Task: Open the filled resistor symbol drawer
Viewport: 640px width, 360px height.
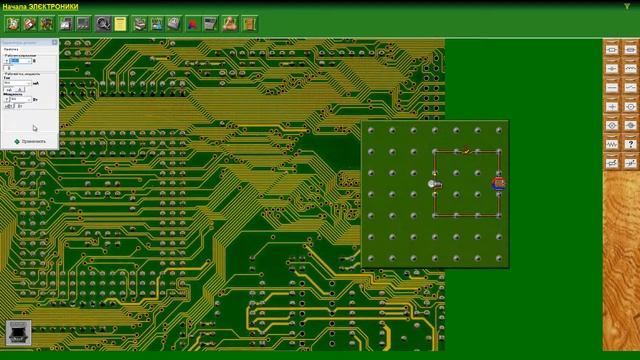Action: click(x=631, y=50)
